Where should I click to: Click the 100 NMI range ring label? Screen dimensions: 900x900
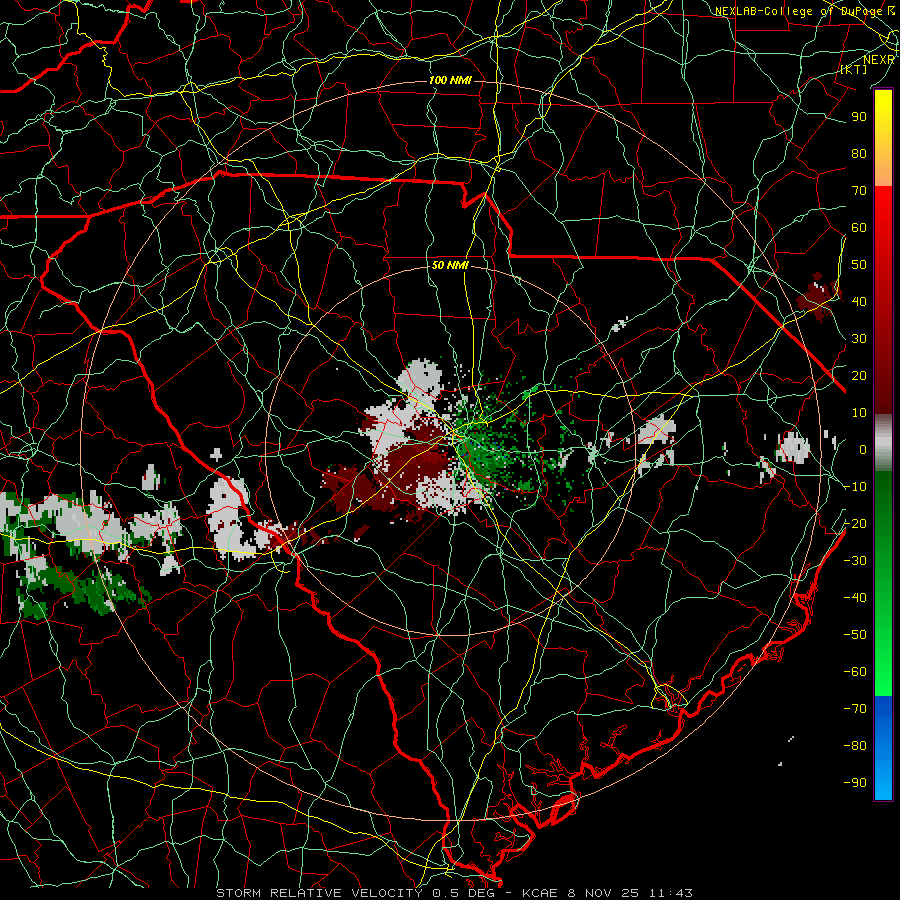tap(450, 80)
